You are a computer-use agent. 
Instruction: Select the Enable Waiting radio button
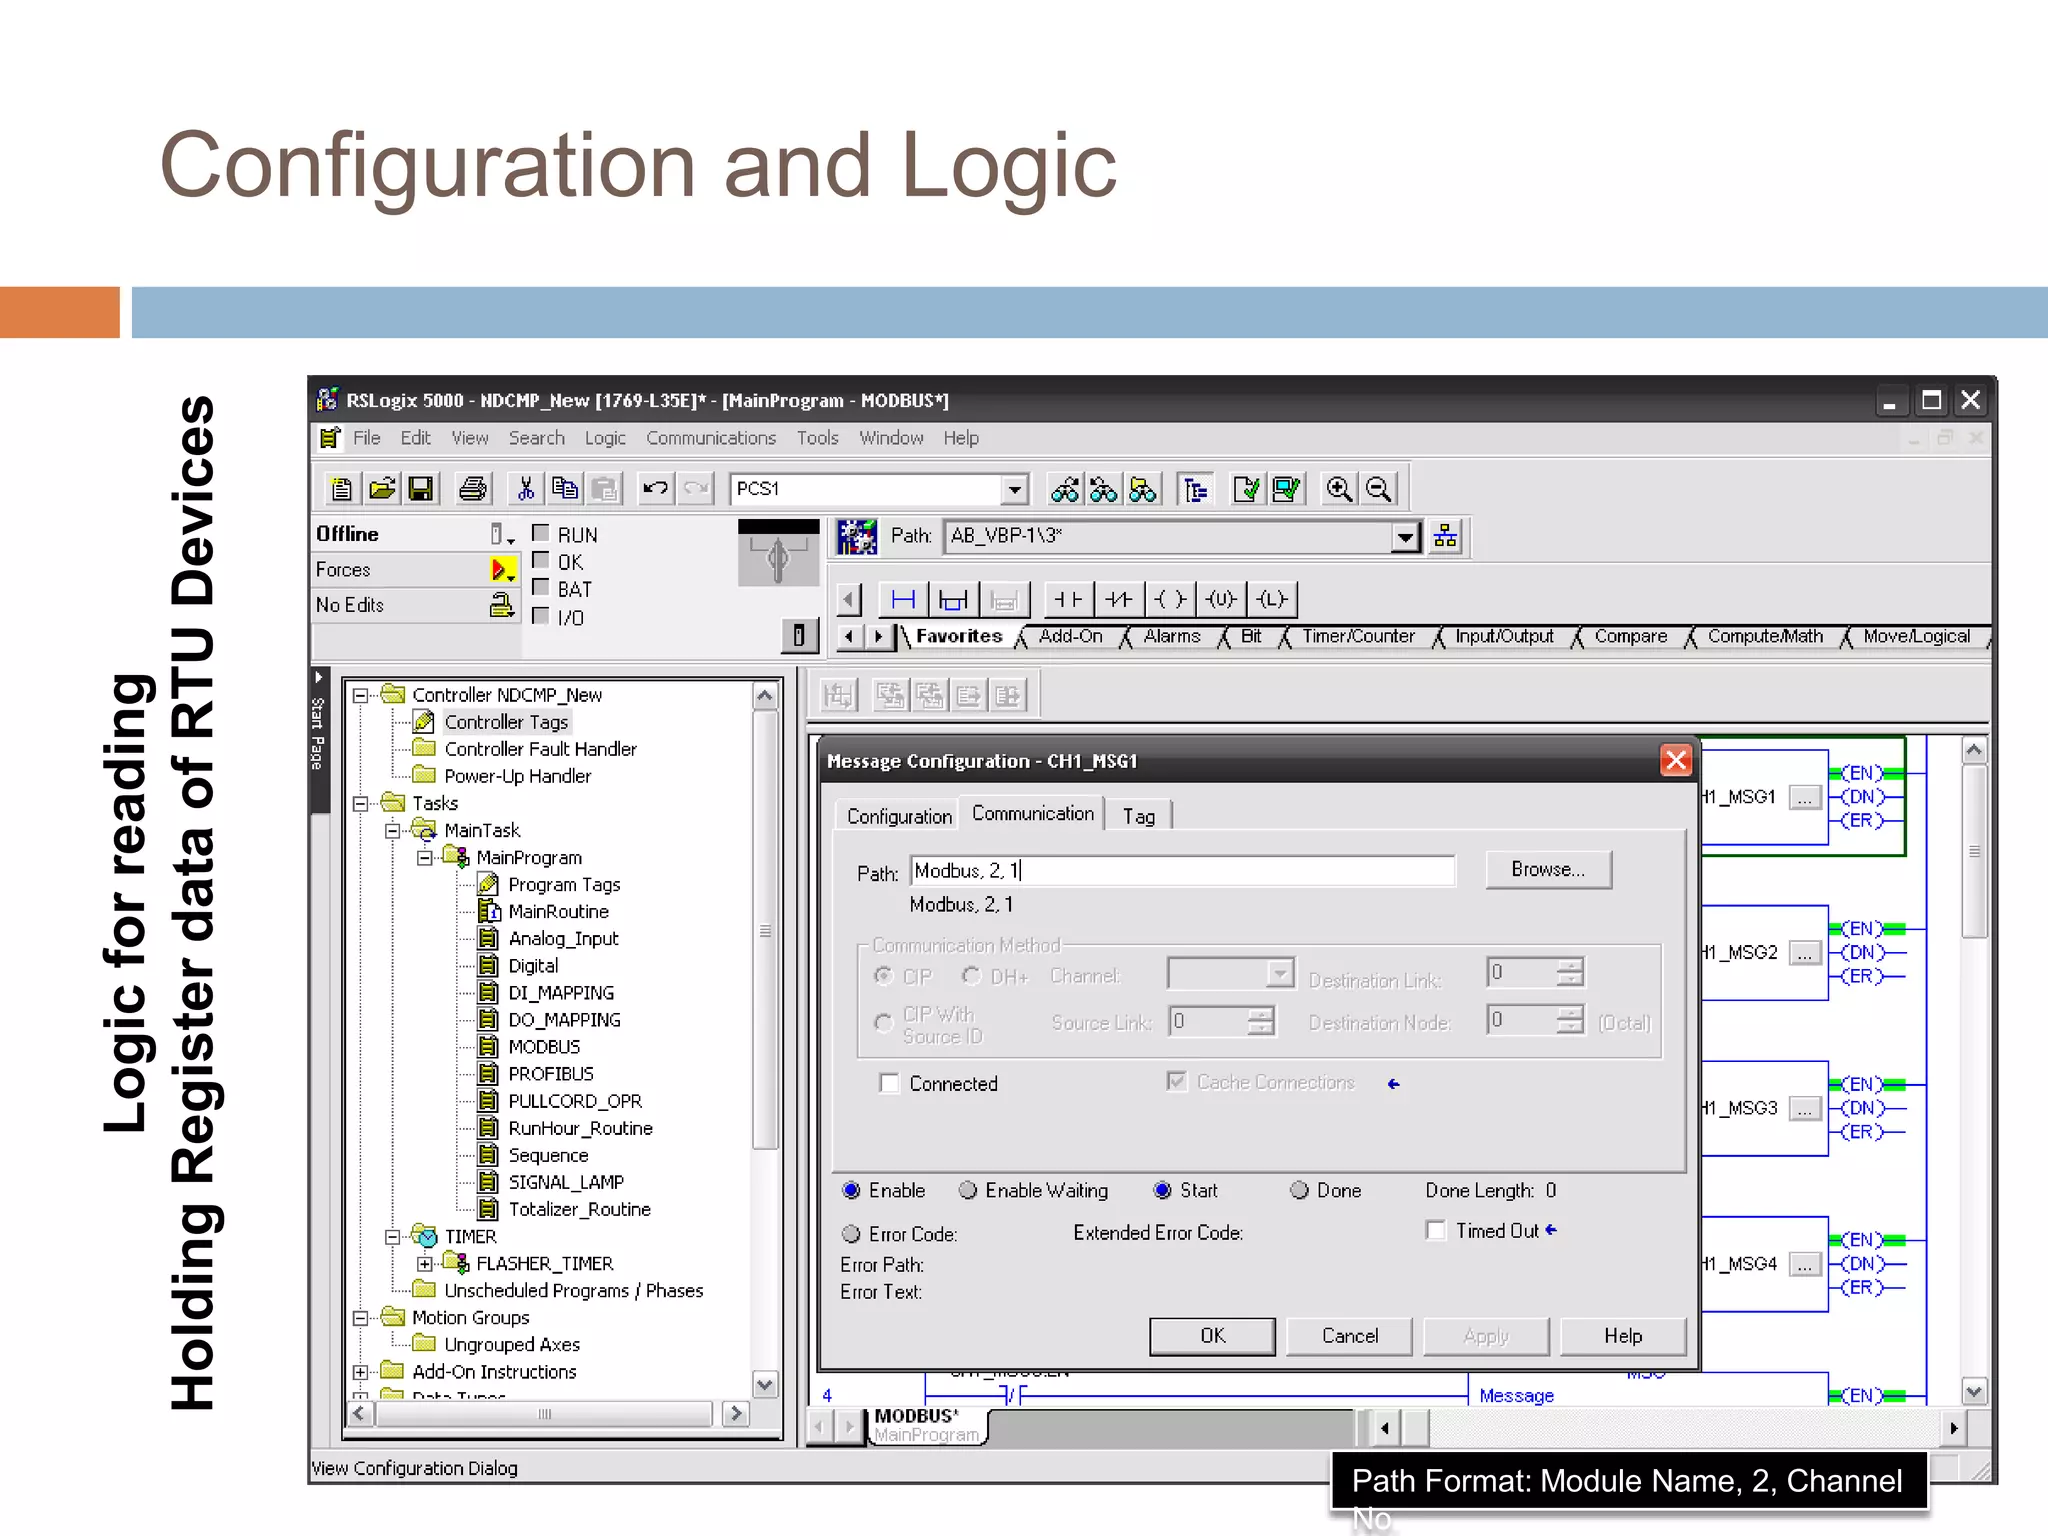[967, 1190]
